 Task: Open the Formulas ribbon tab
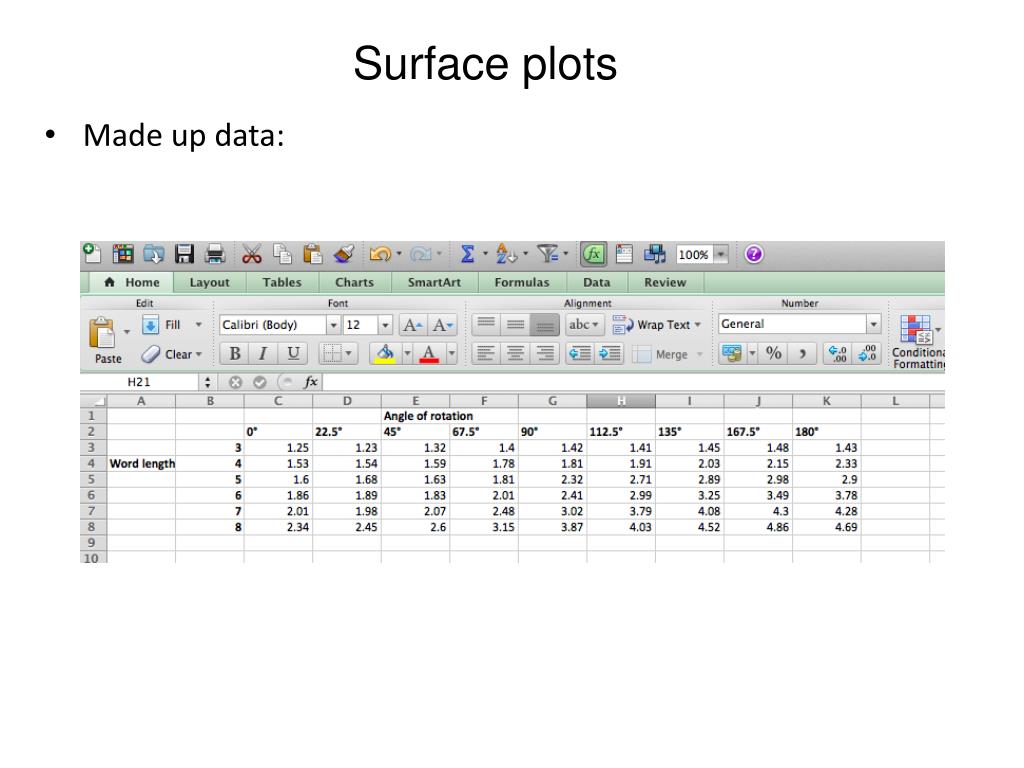(521, 283)
